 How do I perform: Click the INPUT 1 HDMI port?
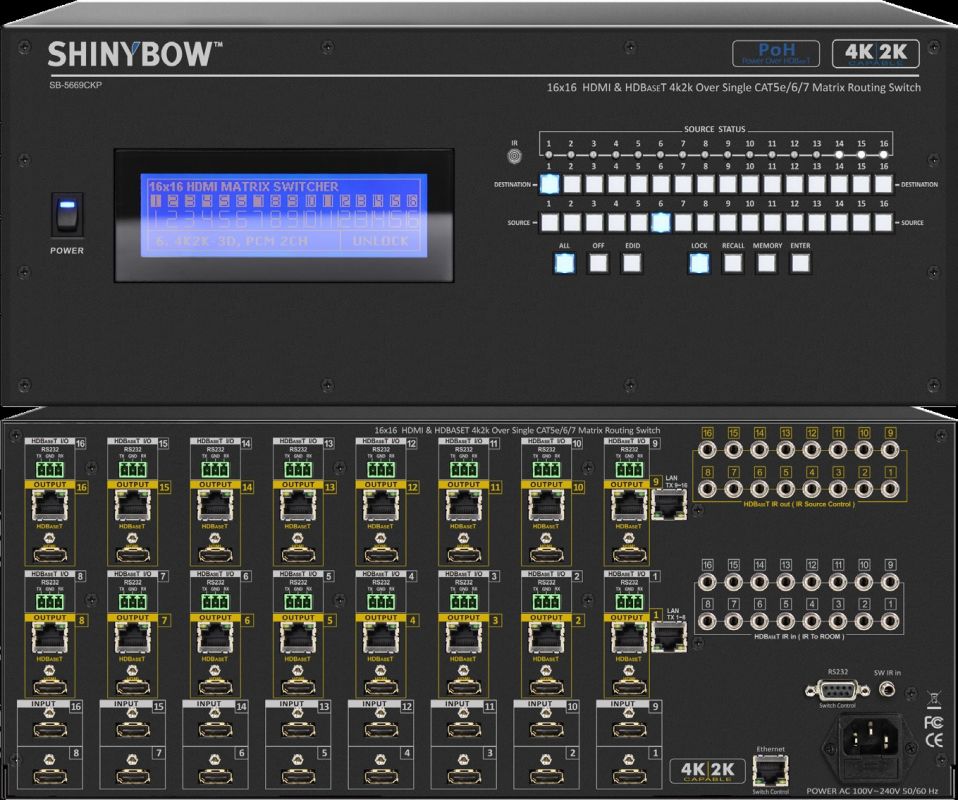coord(629,776)
